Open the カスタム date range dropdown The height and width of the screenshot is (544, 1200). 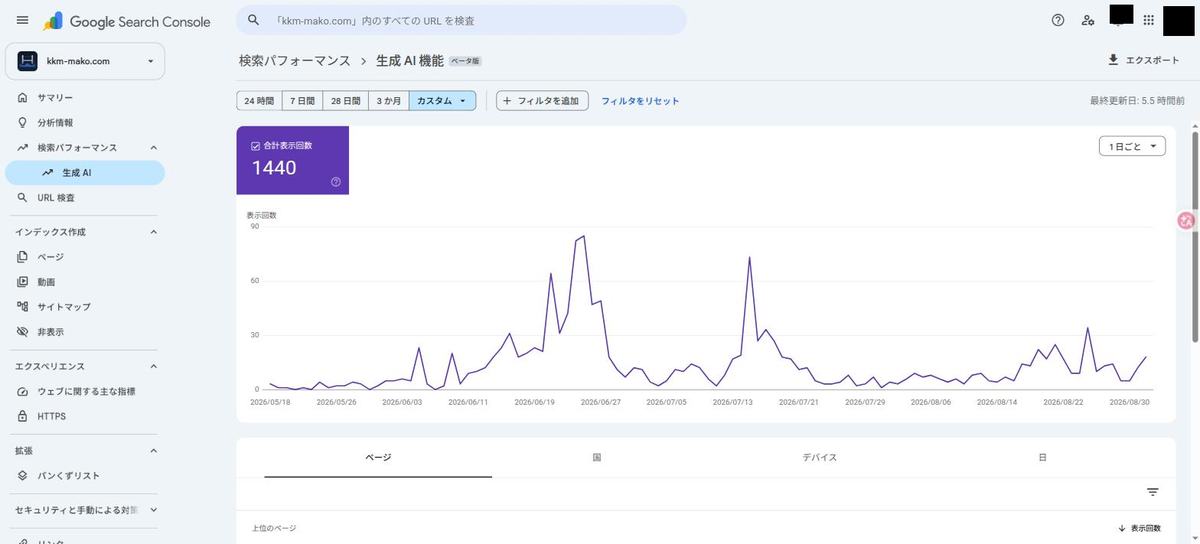click(x=442, y=101)
